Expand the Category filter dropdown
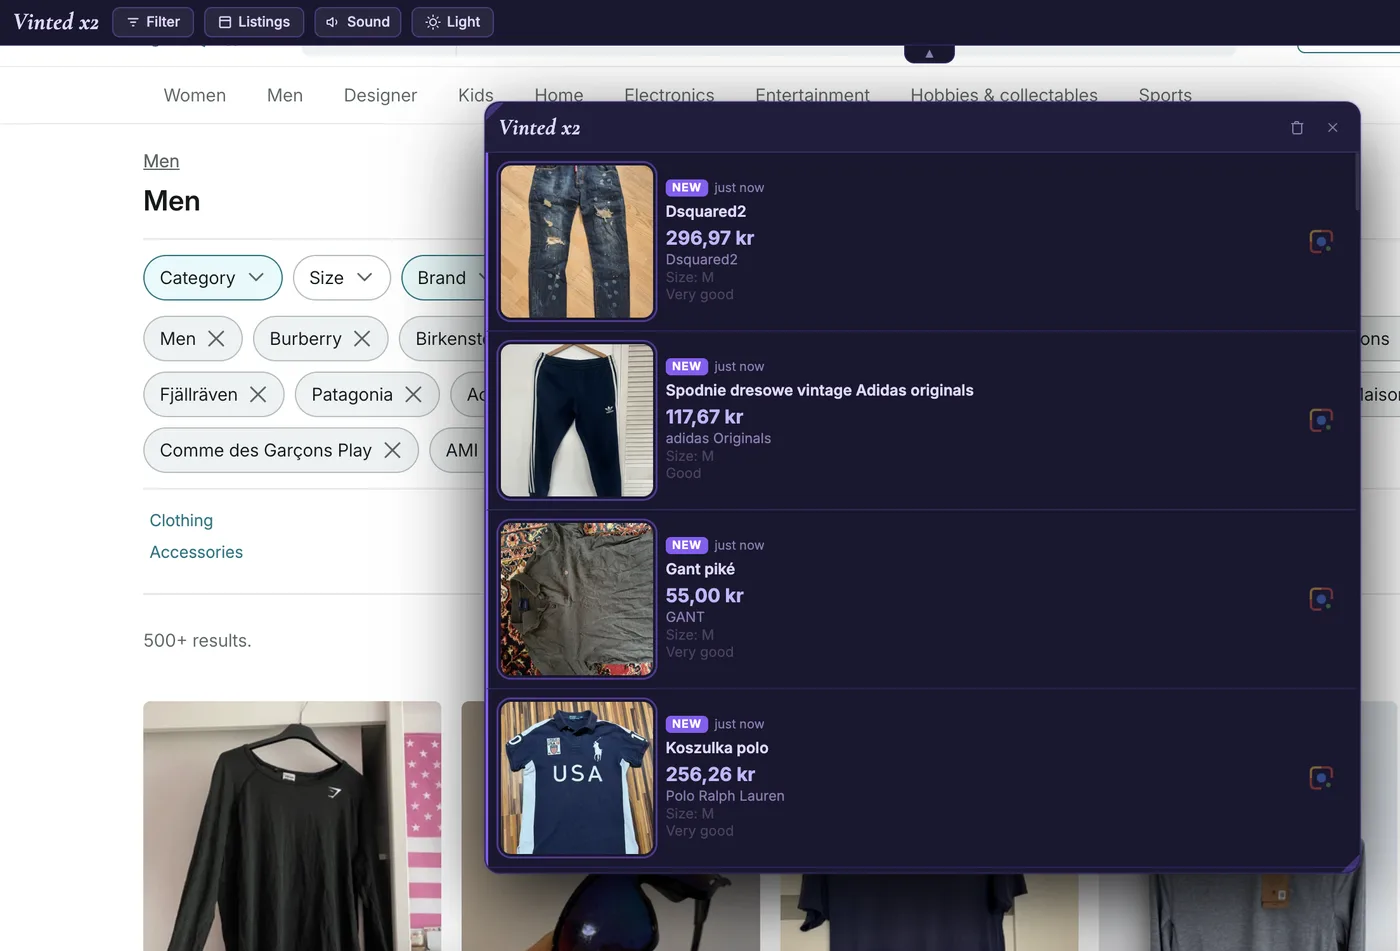Viewport: 1400px width, 951px height. click(x=213, y=278)
